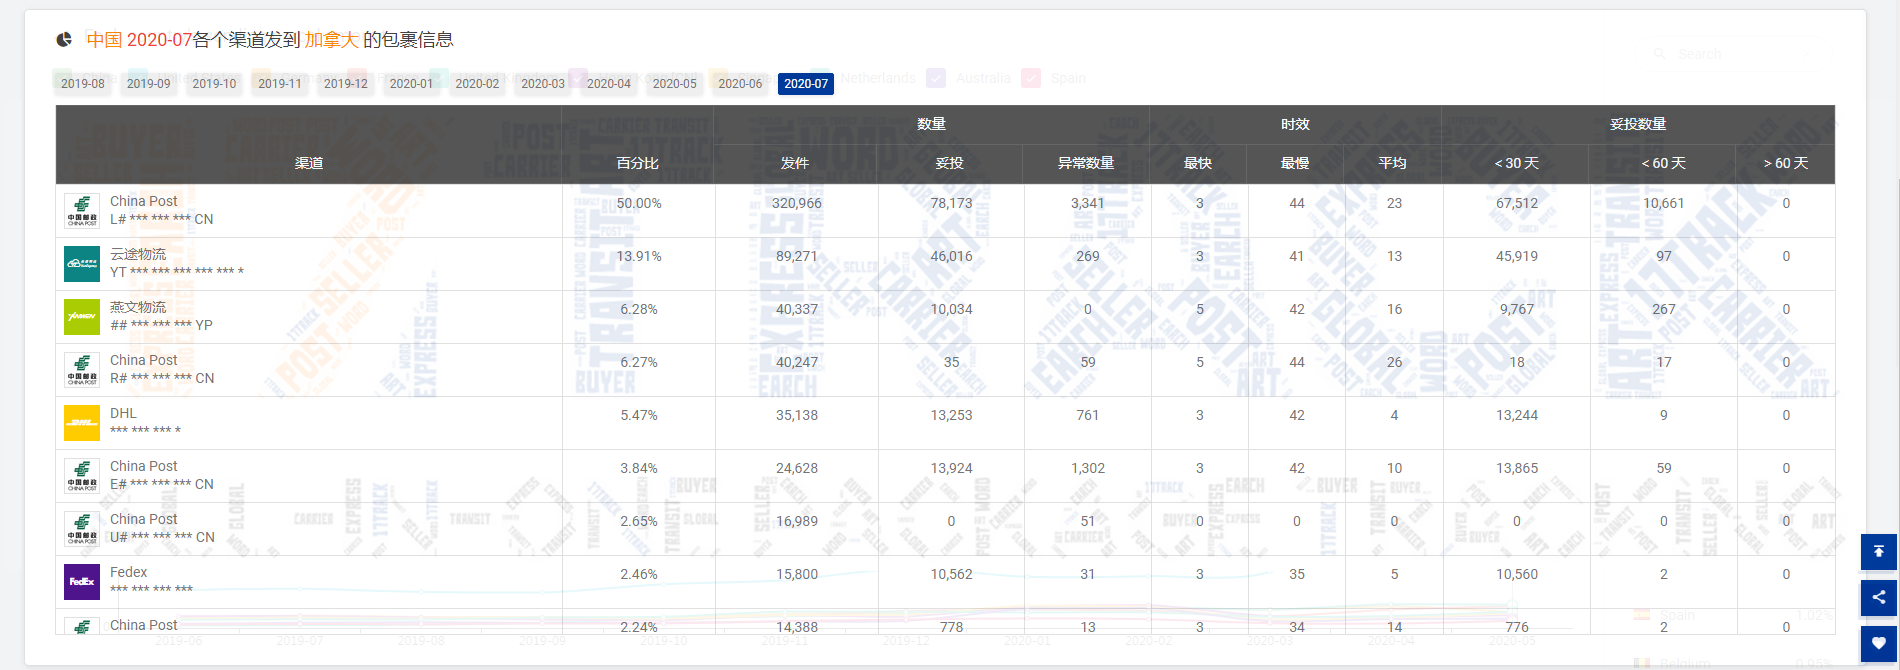Open the 2020-05 month tab
The width and height of the screenshot is (1900, 670).
tap(675, 84)
